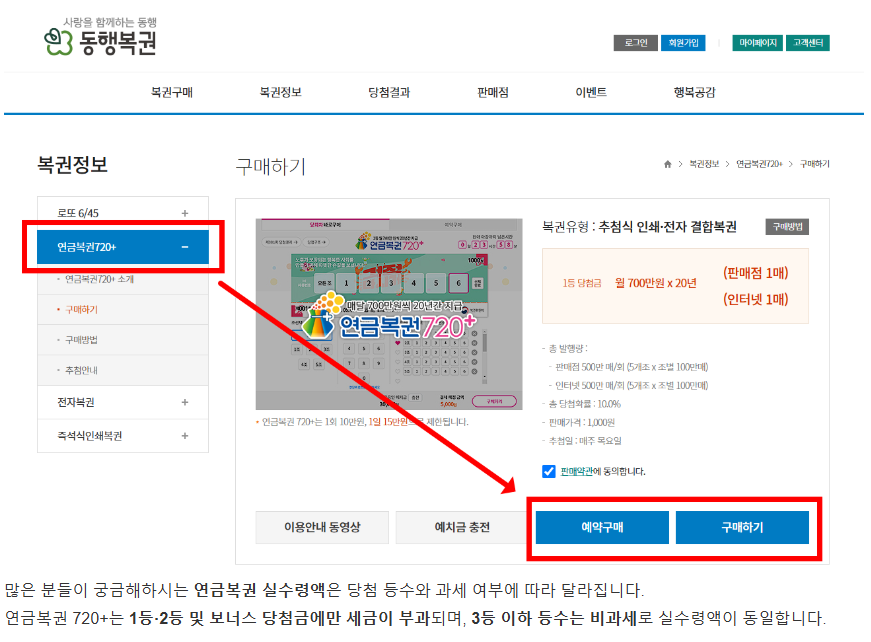The width and height of the screenshot is (871, 642).
Task: Expand the 로또 6/45 plus icon
Action: pyautogui.click(x=185, y=213)
